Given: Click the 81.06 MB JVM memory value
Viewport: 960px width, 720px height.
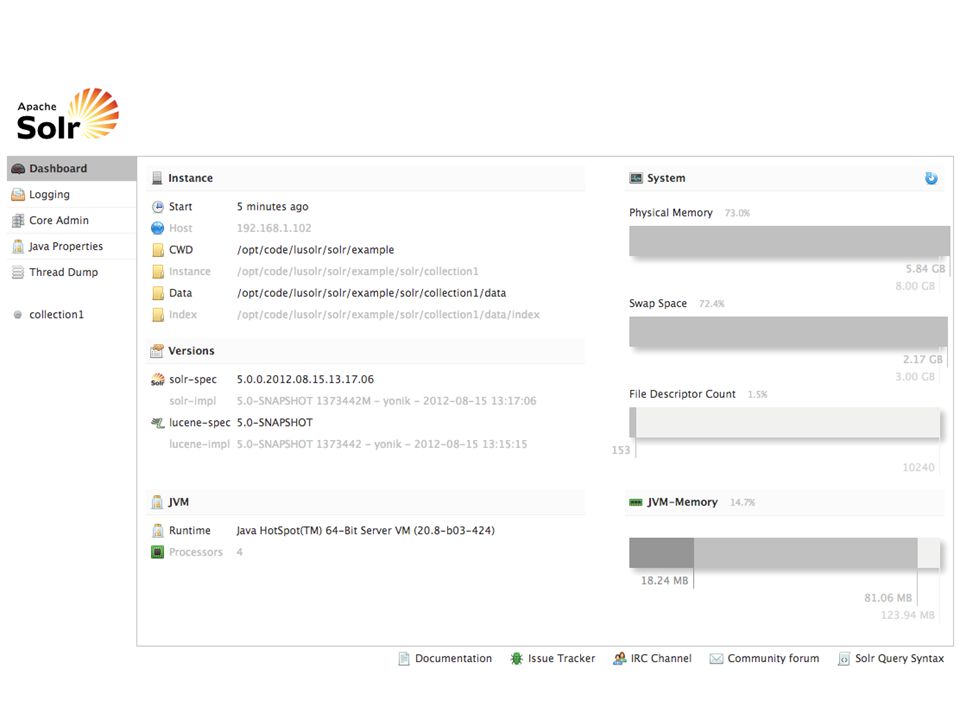Looking at the screenshot, I should (x=888, y=598).
